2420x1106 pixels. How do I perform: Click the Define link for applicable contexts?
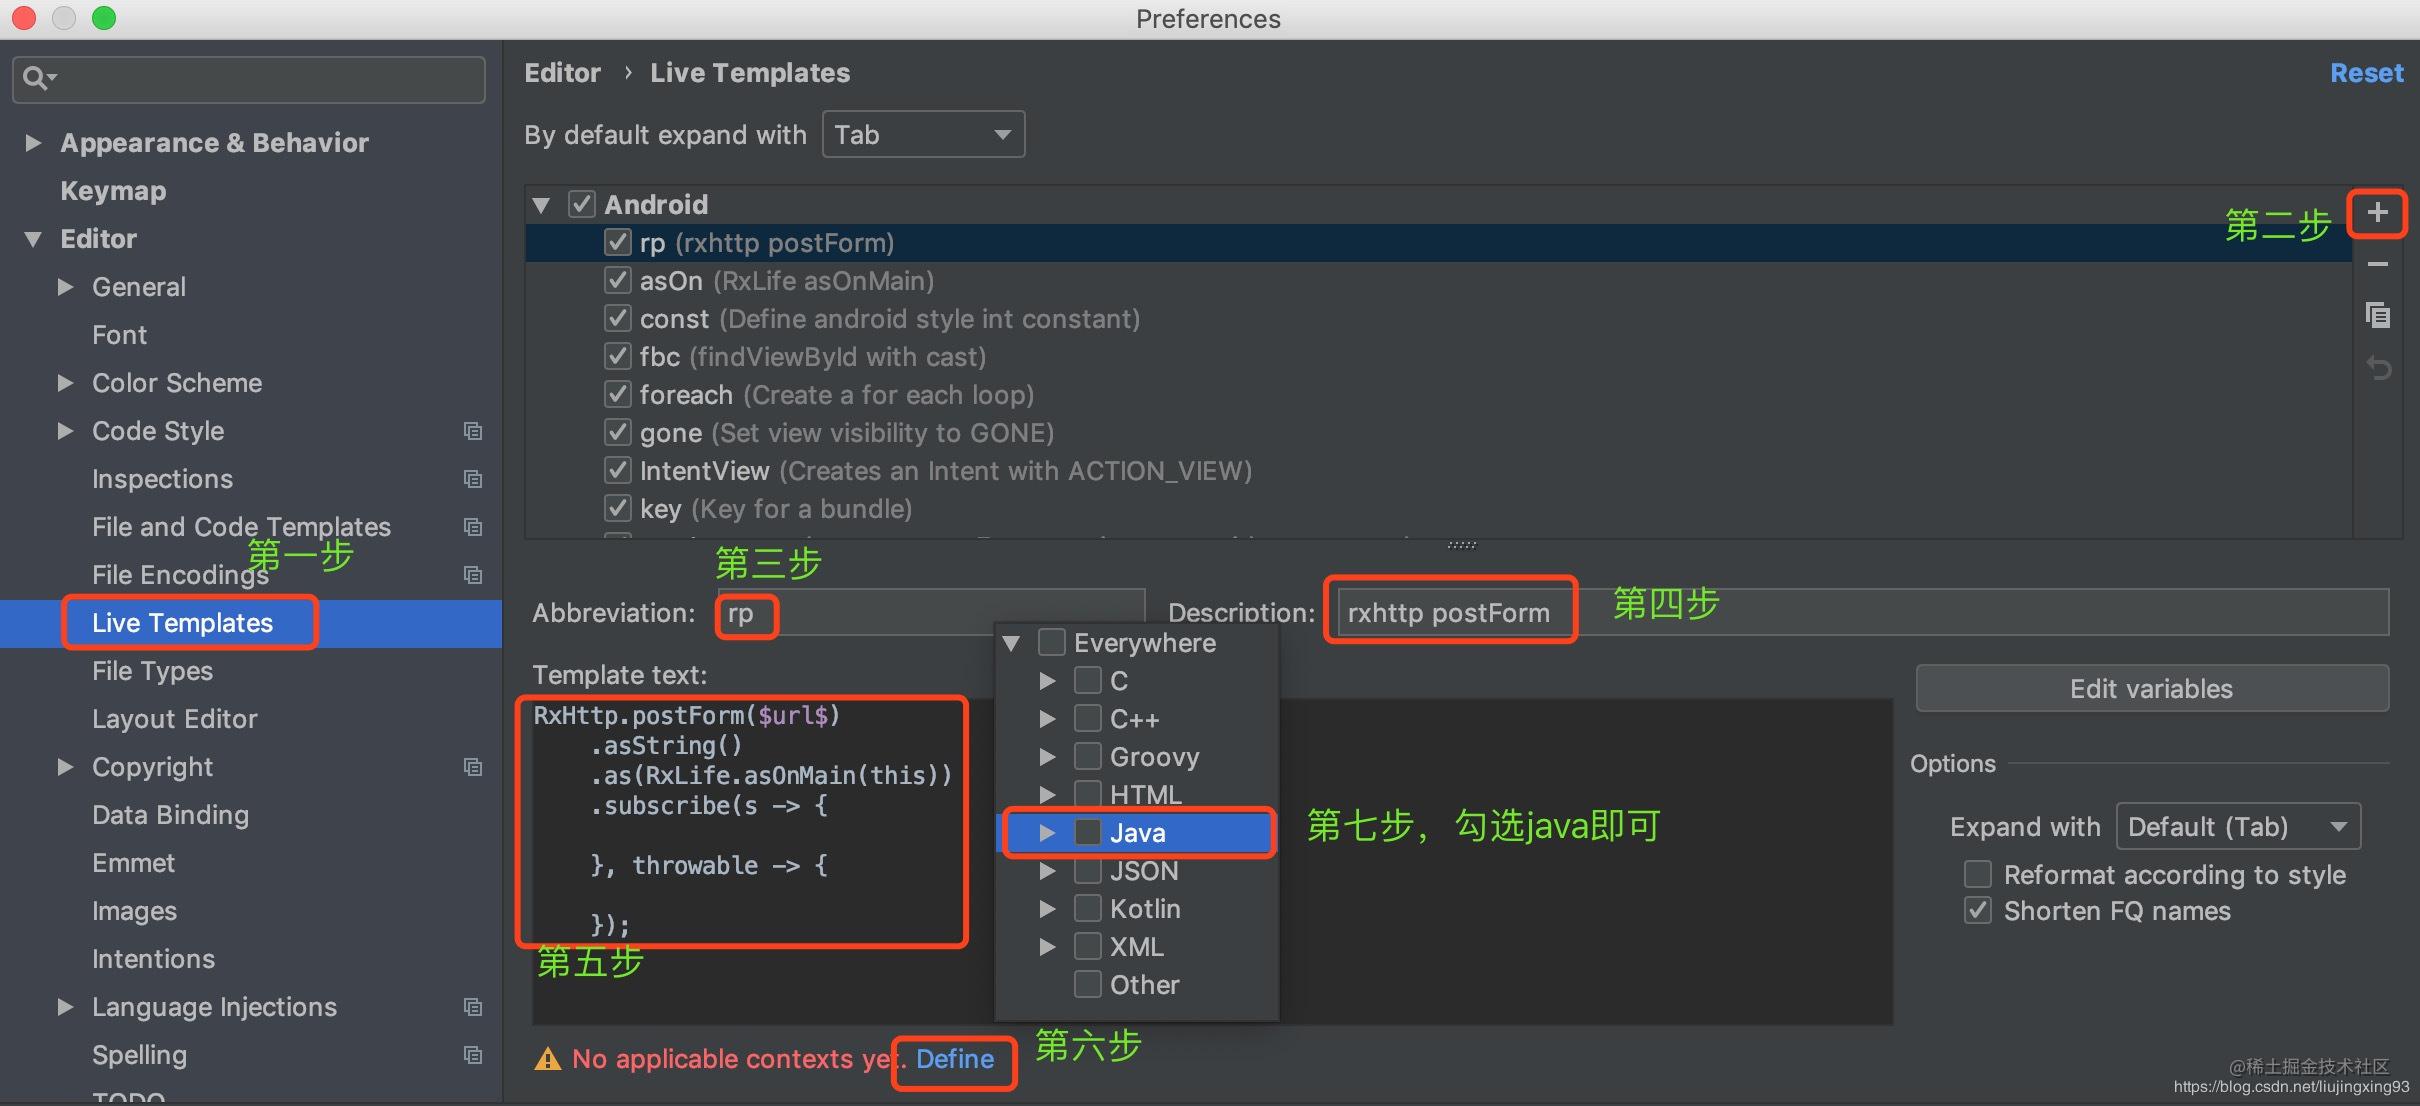tap(952, 1059)
